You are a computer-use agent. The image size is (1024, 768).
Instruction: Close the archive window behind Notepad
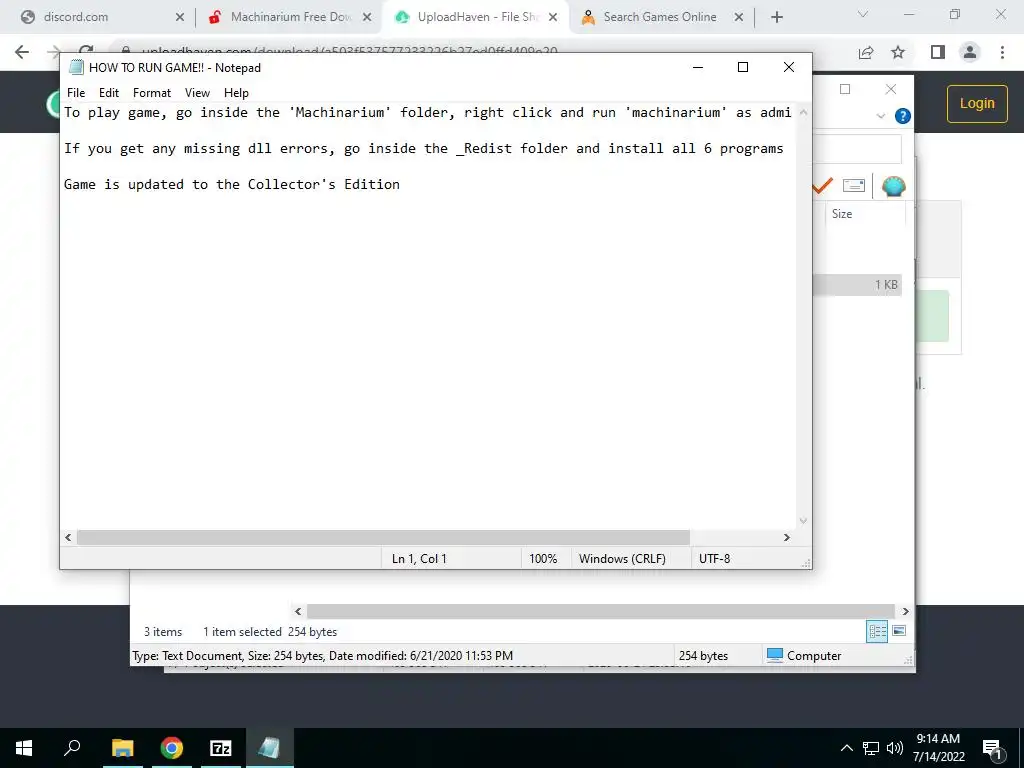tap(891, 89)
